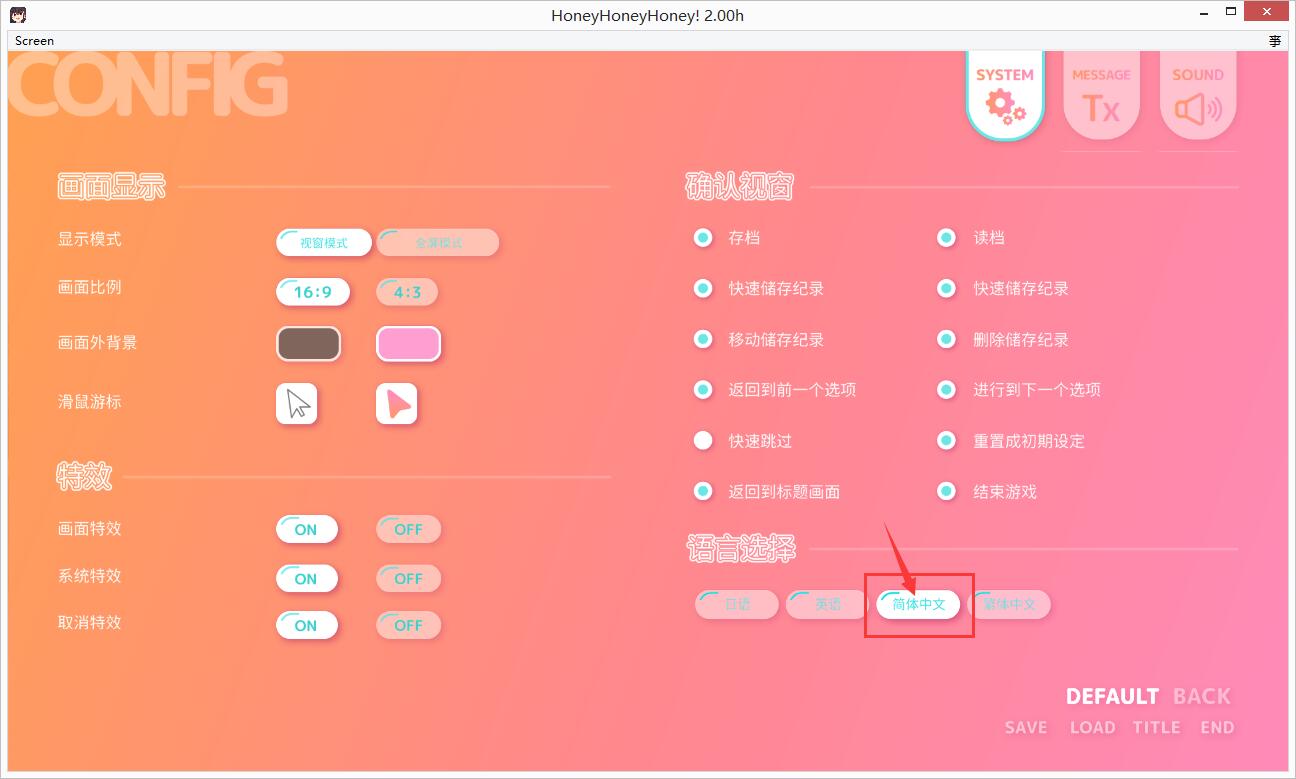Turn 画面特效 OFF
The height and width of the screenshot is (779, 1296).
408,530
